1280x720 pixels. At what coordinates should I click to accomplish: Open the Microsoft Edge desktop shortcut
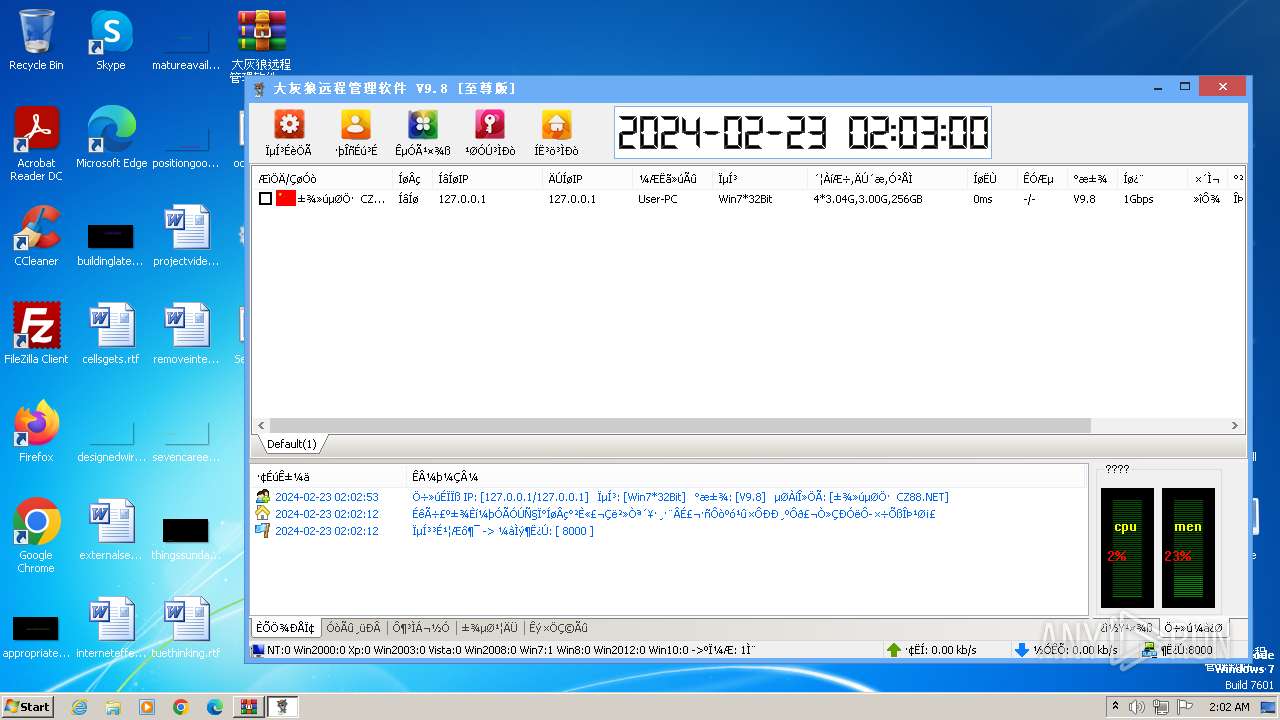[x=111, y=137]
